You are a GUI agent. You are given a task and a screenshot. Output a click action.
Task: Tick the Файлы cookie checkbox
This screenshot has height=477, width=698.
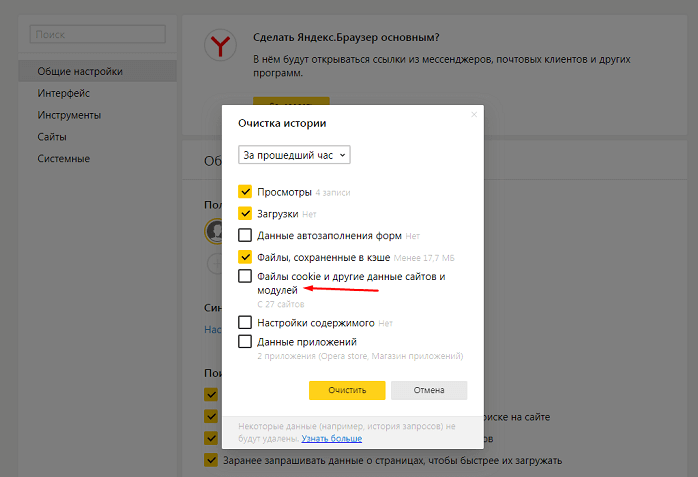pos(245,276)
